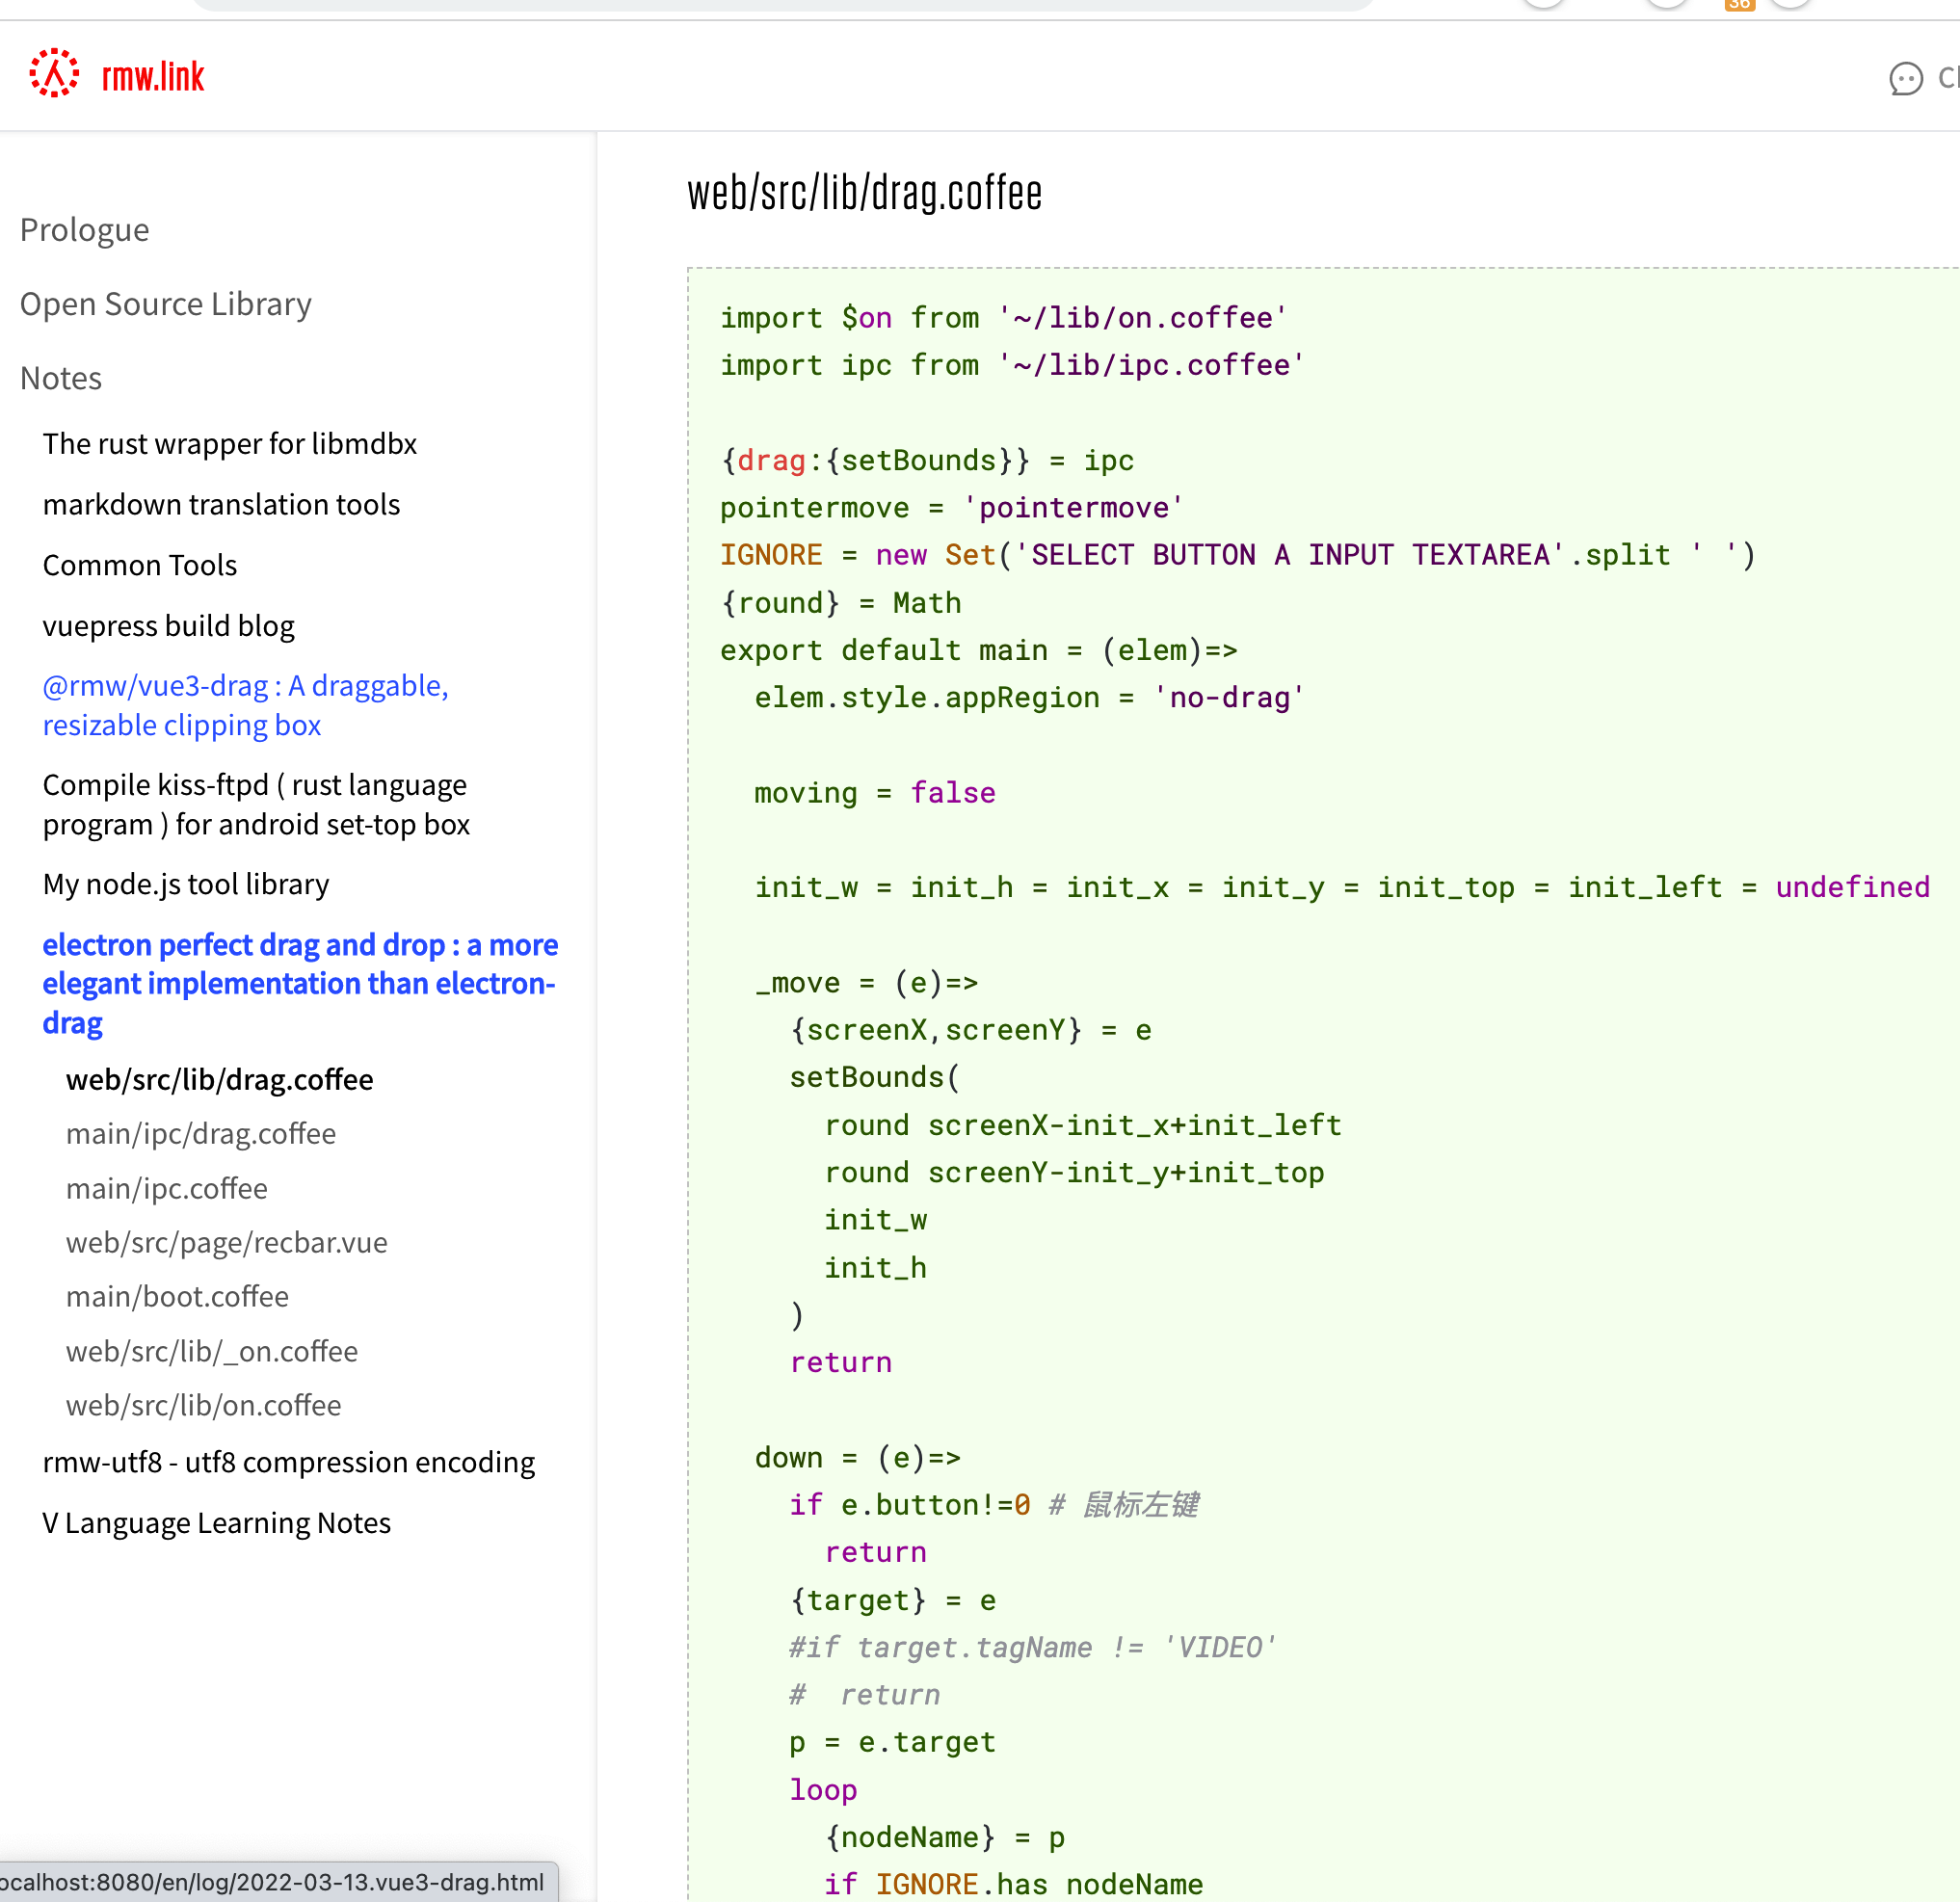Screen dimensions: 1960x1902
Task: Open The rust wrapper for libmdbx note
Action: (229, 443)
